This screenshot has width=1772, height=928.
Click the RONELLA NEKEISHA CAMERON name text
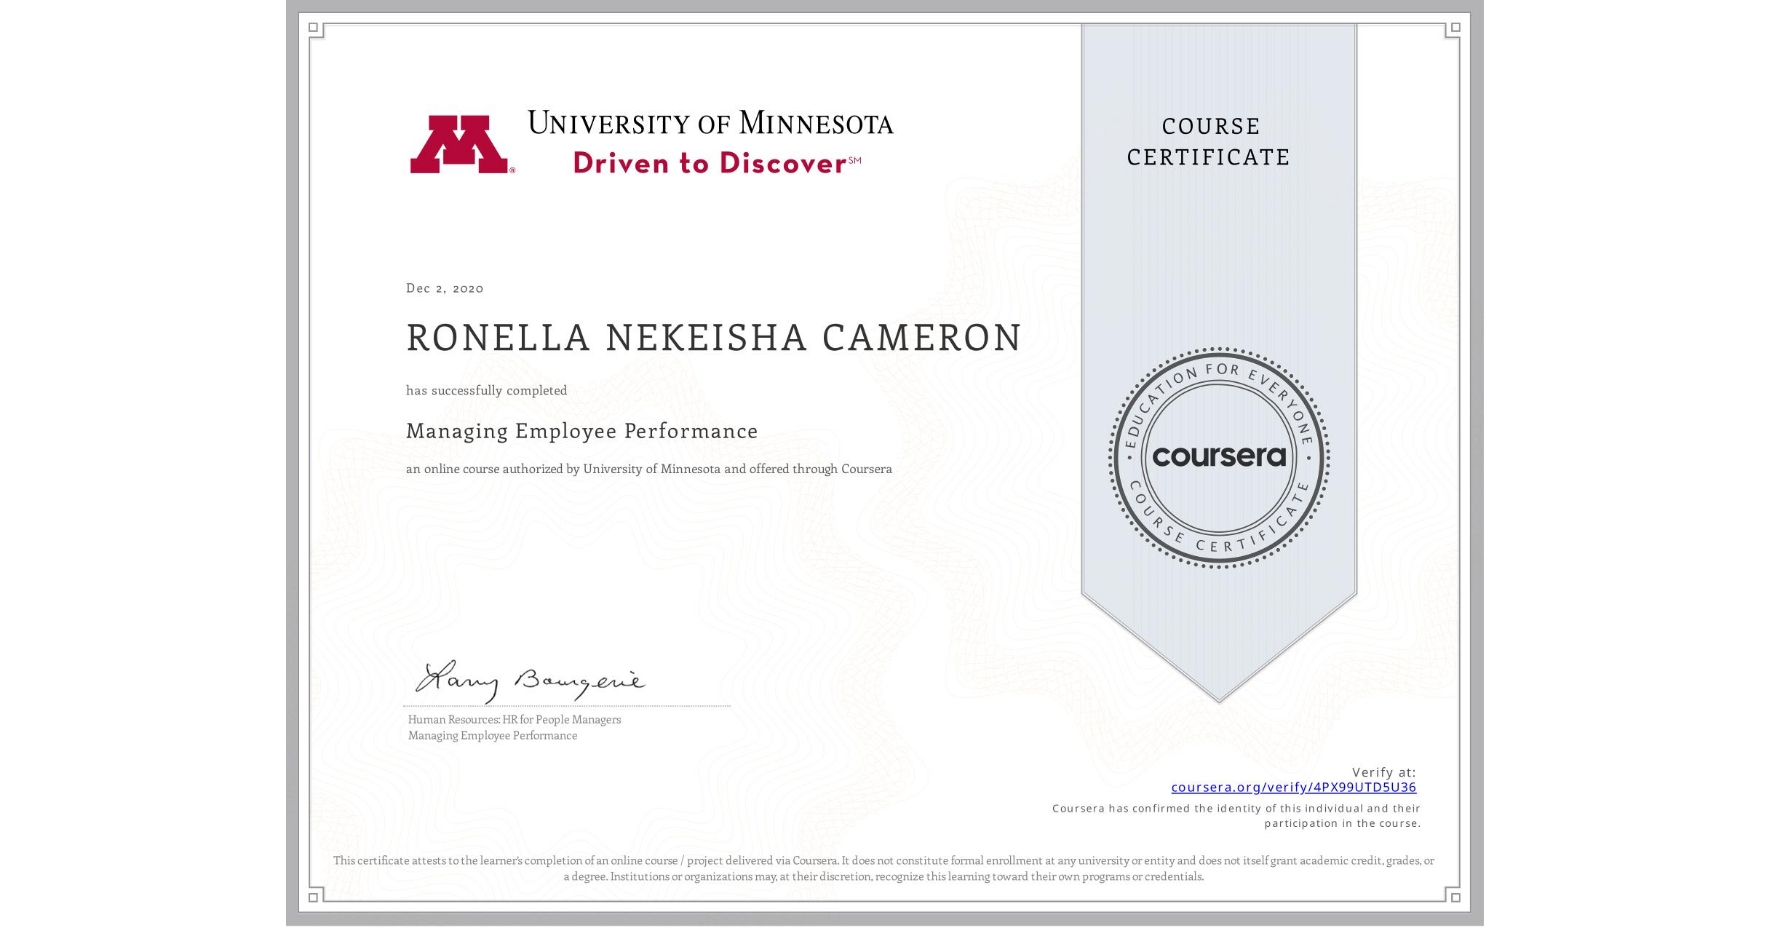click(712, 339)
